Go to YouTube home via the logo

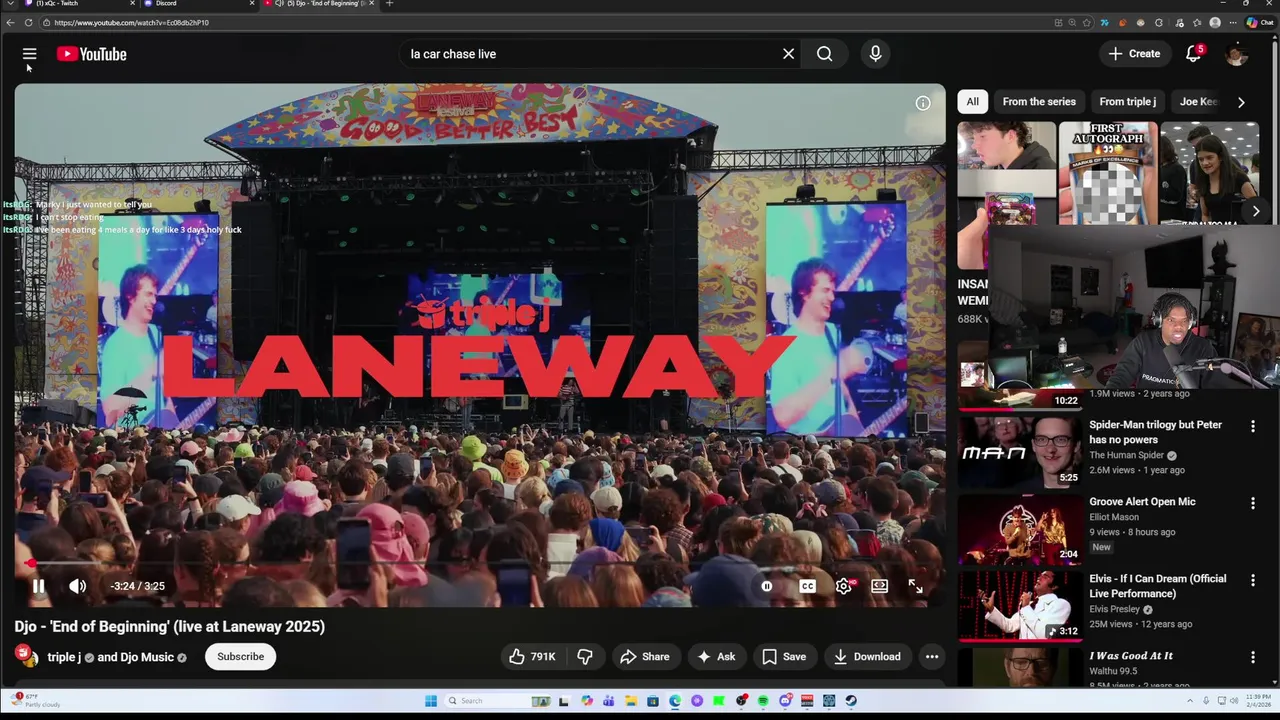91,54
